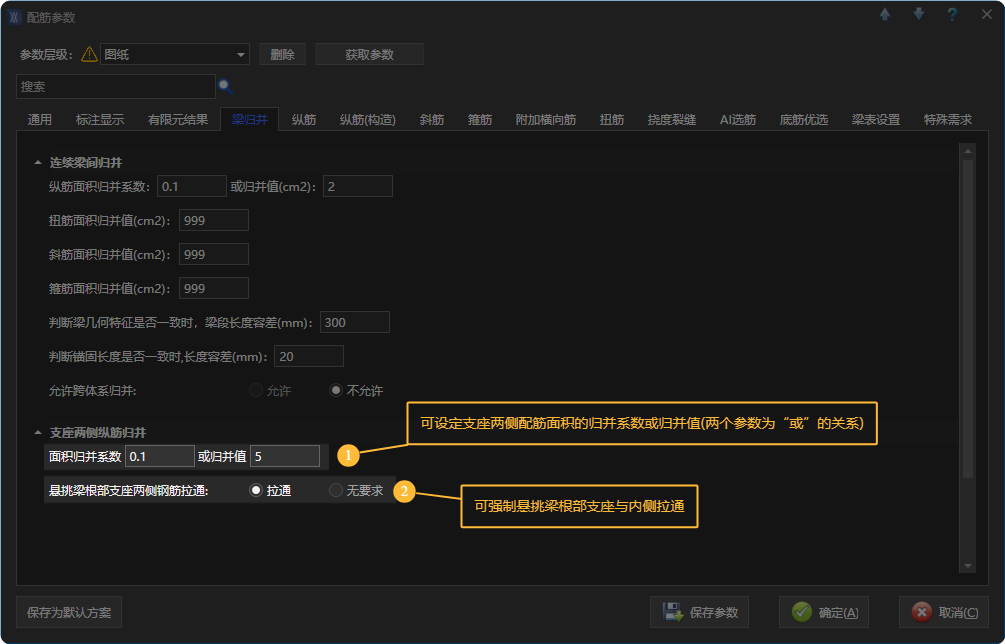The image size is (1005, 644).
Task: Open help with the question mark icon
Action: coord(952,15)
